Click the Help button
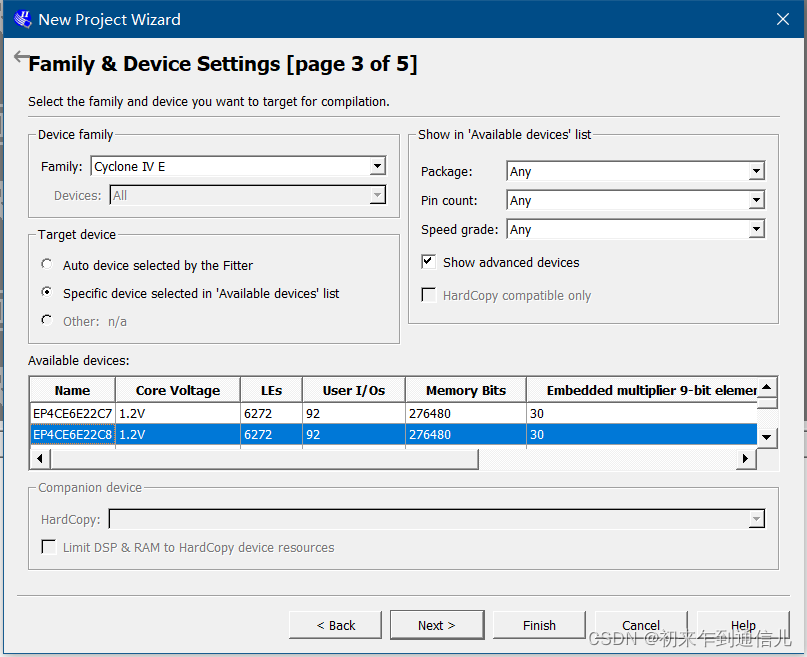Viewport: 807px width, 657px height. [x=743, y=625]
